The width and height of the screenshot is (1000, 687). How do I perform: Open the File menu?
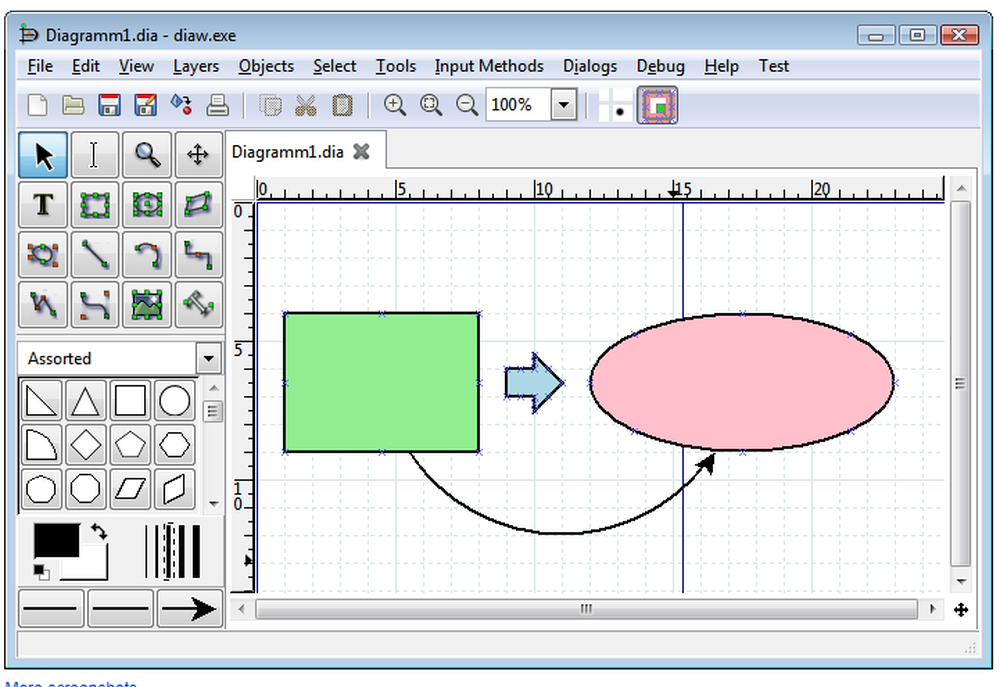point(40,66)
